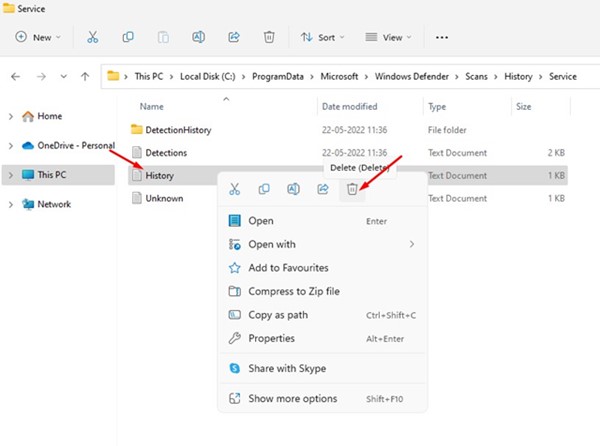Choose Add to Favourites
This screenshot has height=446, width=600.
(322, 268)
